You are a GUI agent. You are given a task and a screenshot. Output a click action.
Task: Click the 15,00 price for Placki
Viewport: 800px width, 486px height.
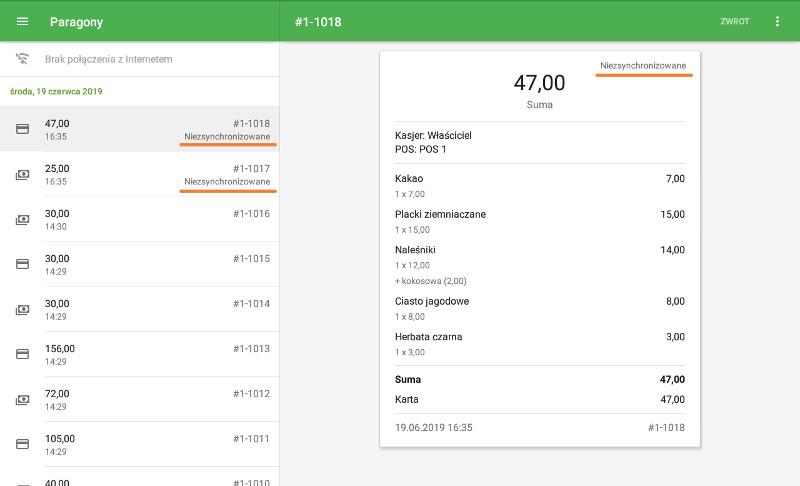point(672,214)
